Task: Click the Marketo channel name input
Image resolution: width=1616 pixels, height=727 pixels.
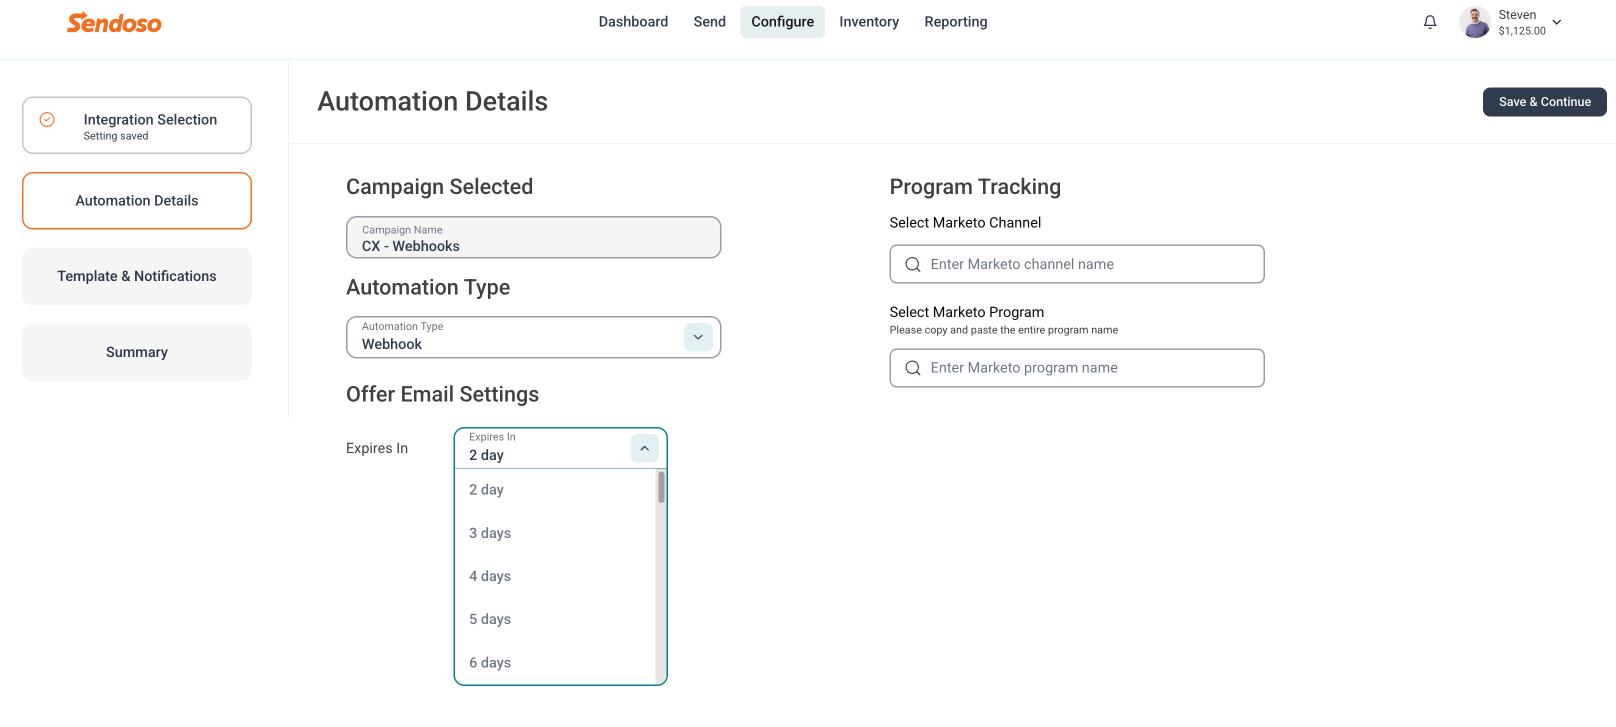Action: [x=1077, y=264]
